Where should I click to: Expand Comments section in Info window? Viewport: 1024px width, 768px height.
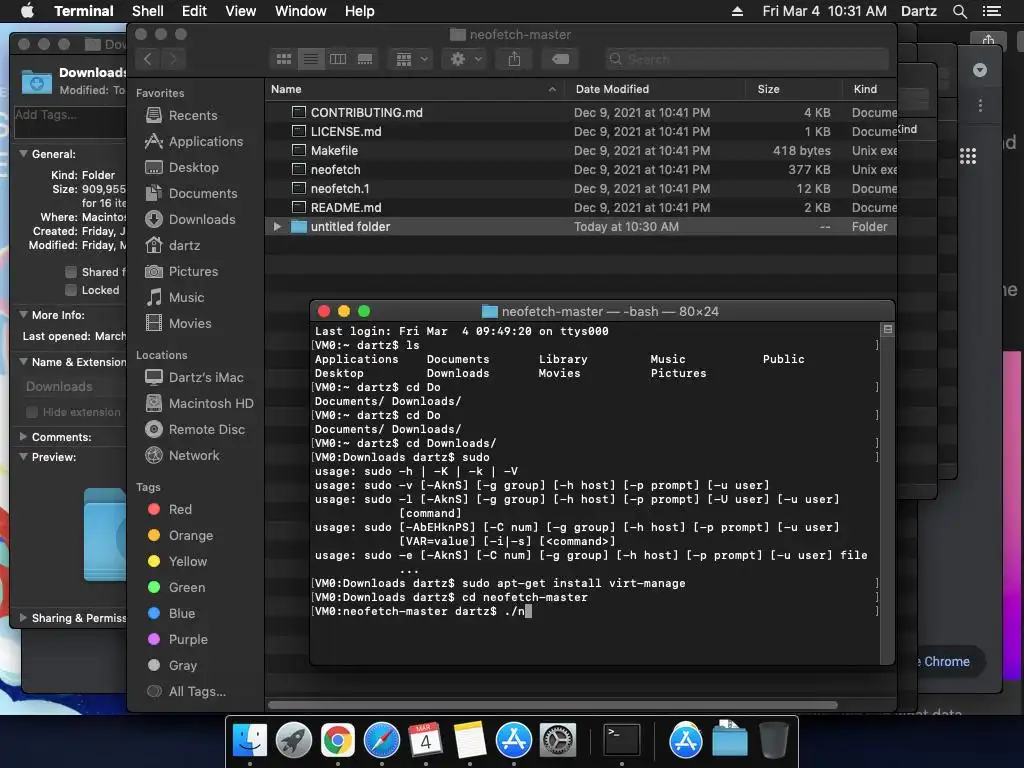pos(24,437)
